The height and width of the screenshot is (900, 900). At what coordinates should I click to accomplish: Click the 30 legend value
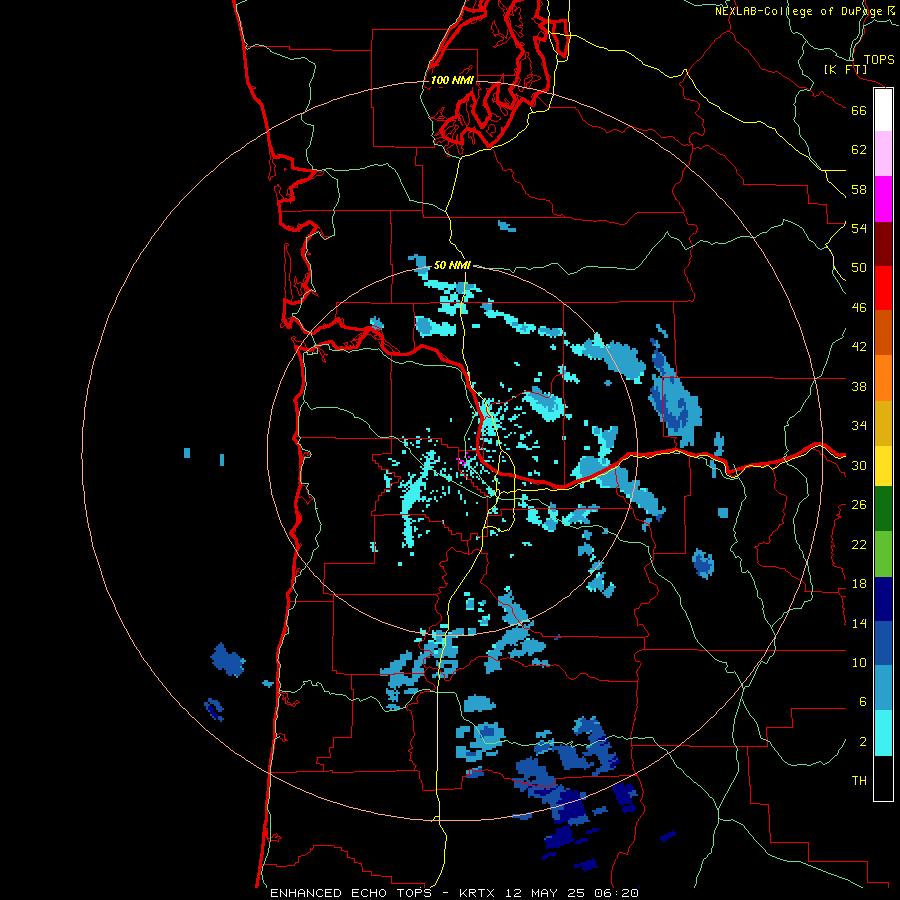[859, 465]
